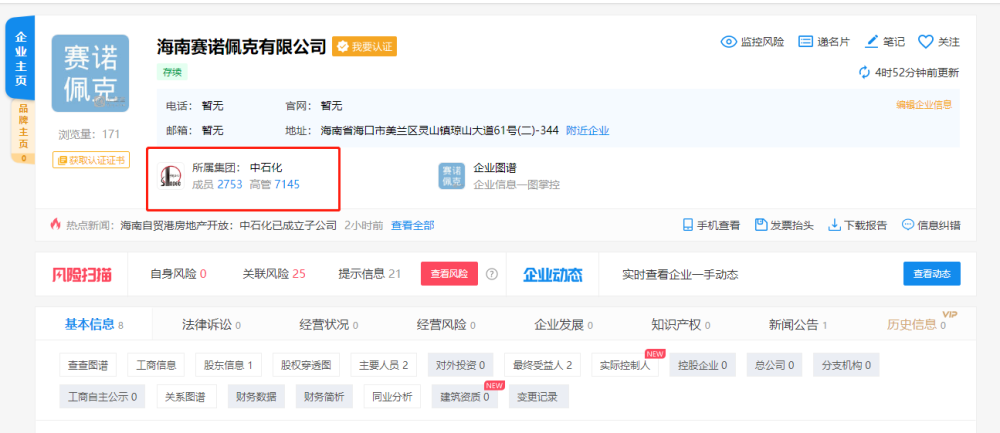Screen dimensions: 1000x433
Task: Click the 控股企业 0 chip
Action: click(x=702, y=365)
